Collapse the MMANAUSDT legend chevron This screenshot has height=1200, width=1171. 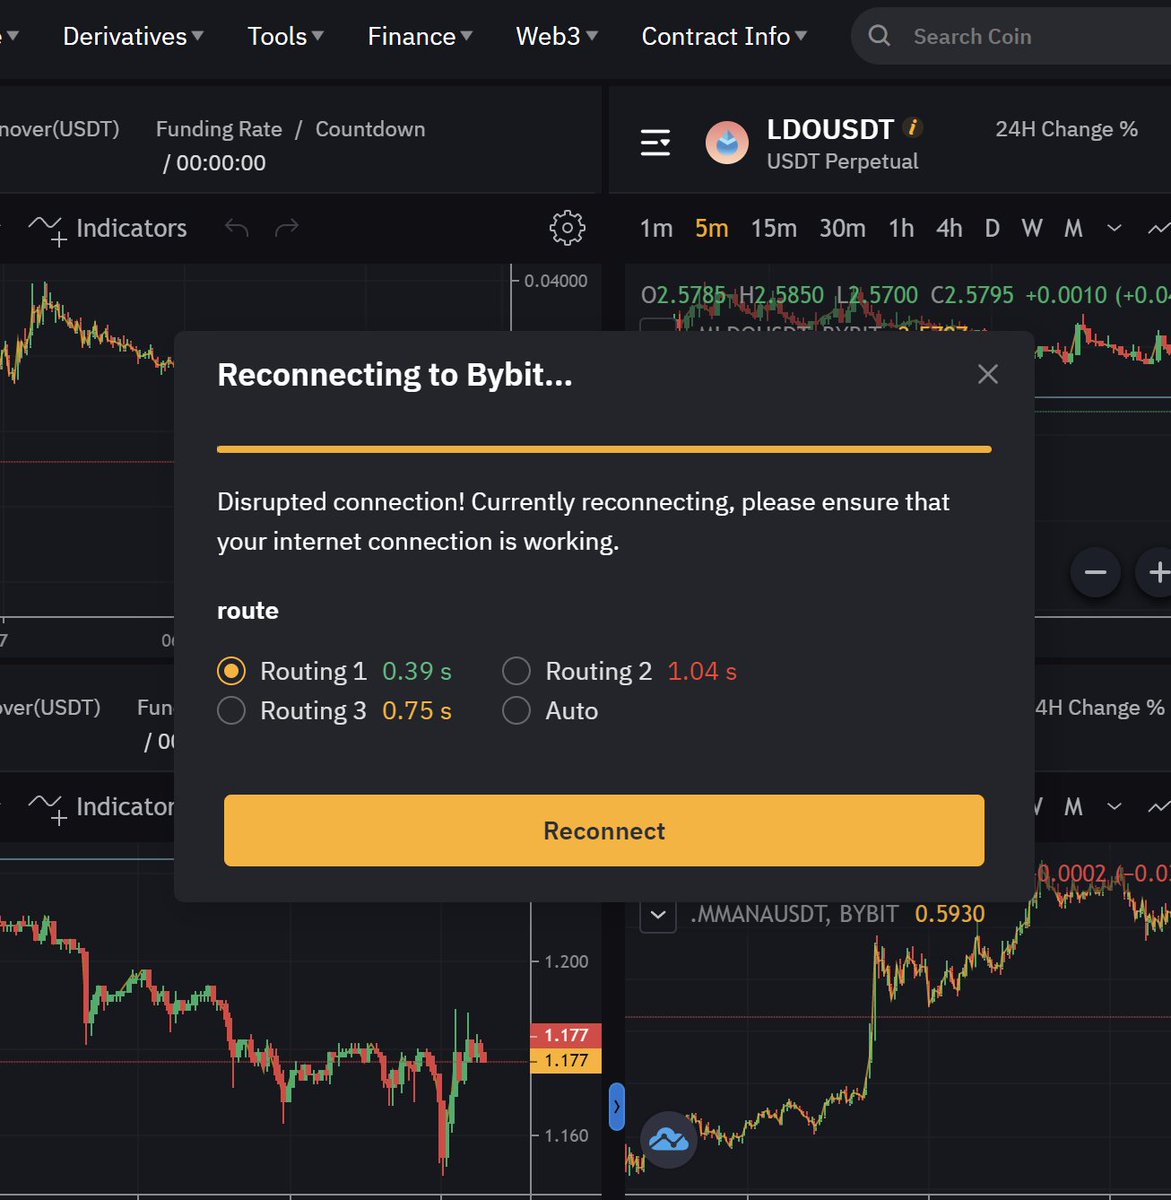(x=657, y=914)
